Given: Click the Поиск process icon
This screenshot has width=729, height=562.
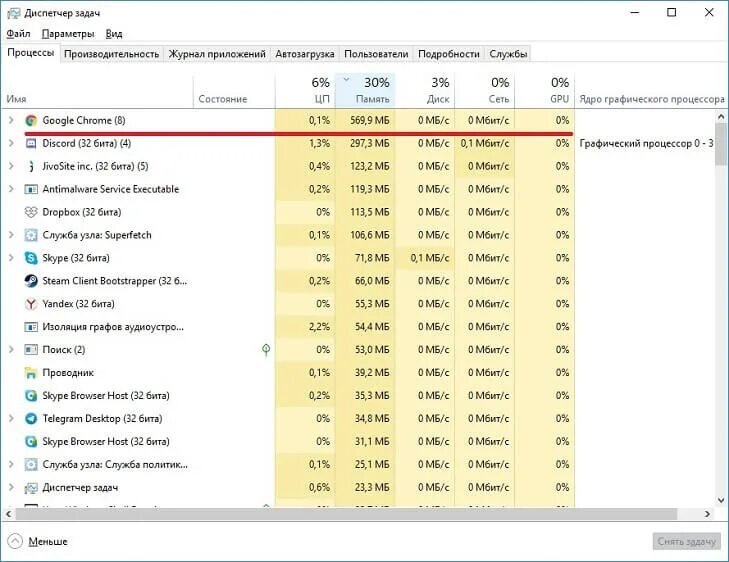Looking at the screenshot, I should (x=31, y=350).
